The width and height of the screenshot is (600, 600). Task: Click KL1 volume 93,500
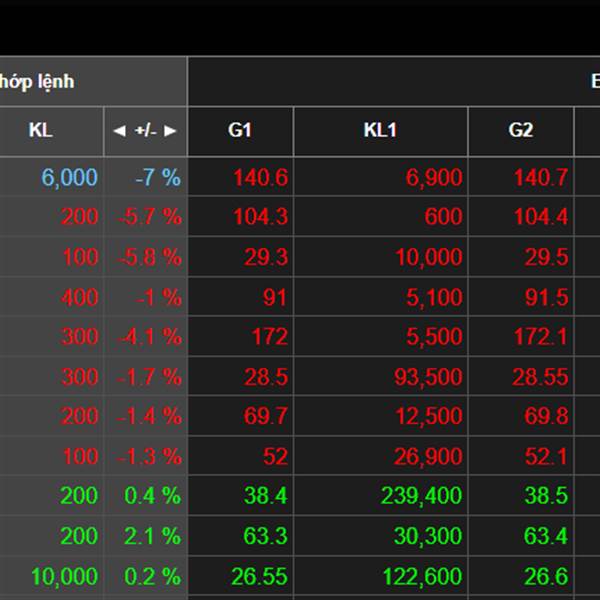coord(429,377)
